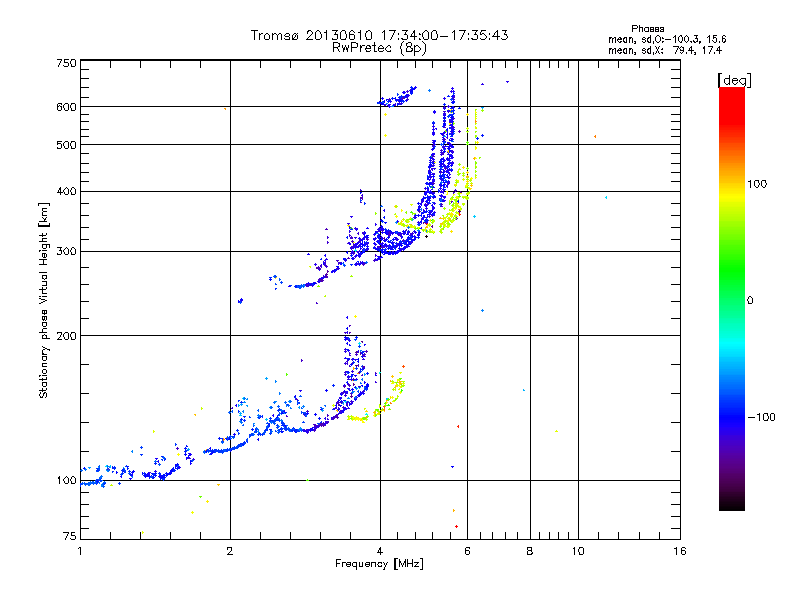Click the 'Stationary phase Virtual Height [km]' axis label
800x600 pixels.
click(x=44, y=300)
